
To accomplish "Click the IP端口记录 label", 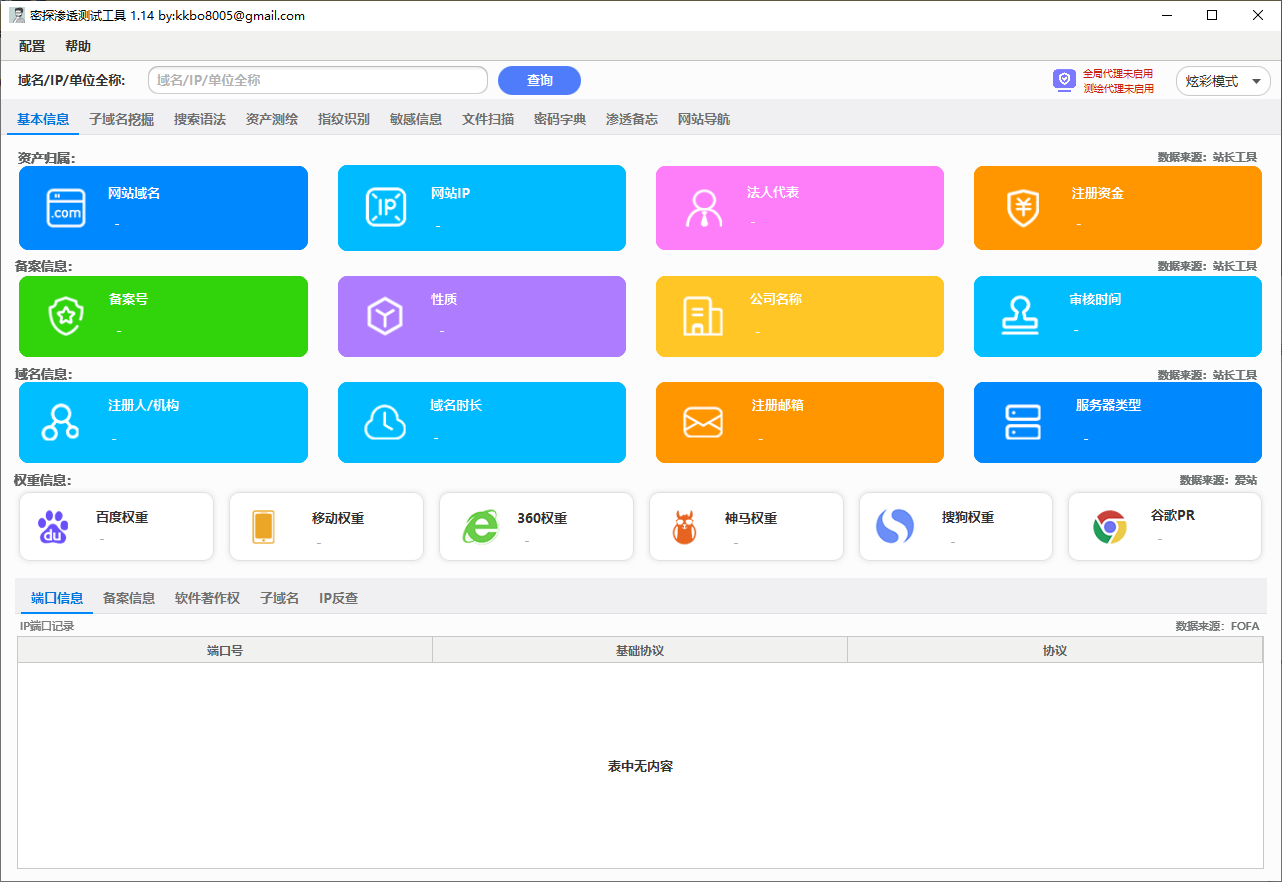I will (x=47, y=626).
